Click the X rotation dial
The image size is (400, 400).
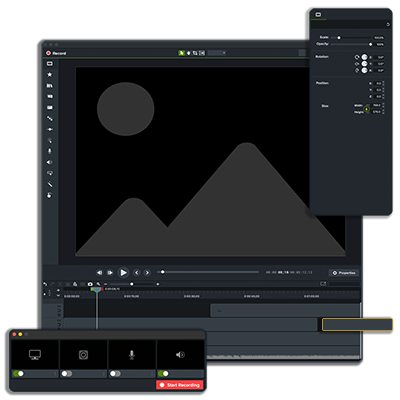click(x=364, y=70)
